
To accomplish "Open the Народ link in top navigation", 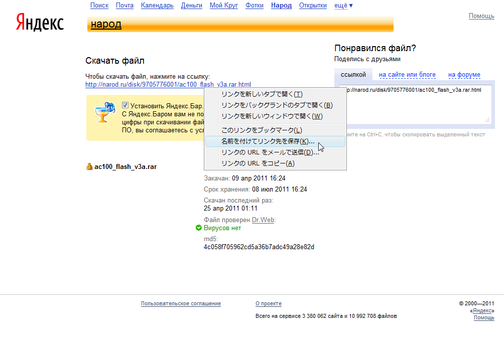I will click(281, 5).
